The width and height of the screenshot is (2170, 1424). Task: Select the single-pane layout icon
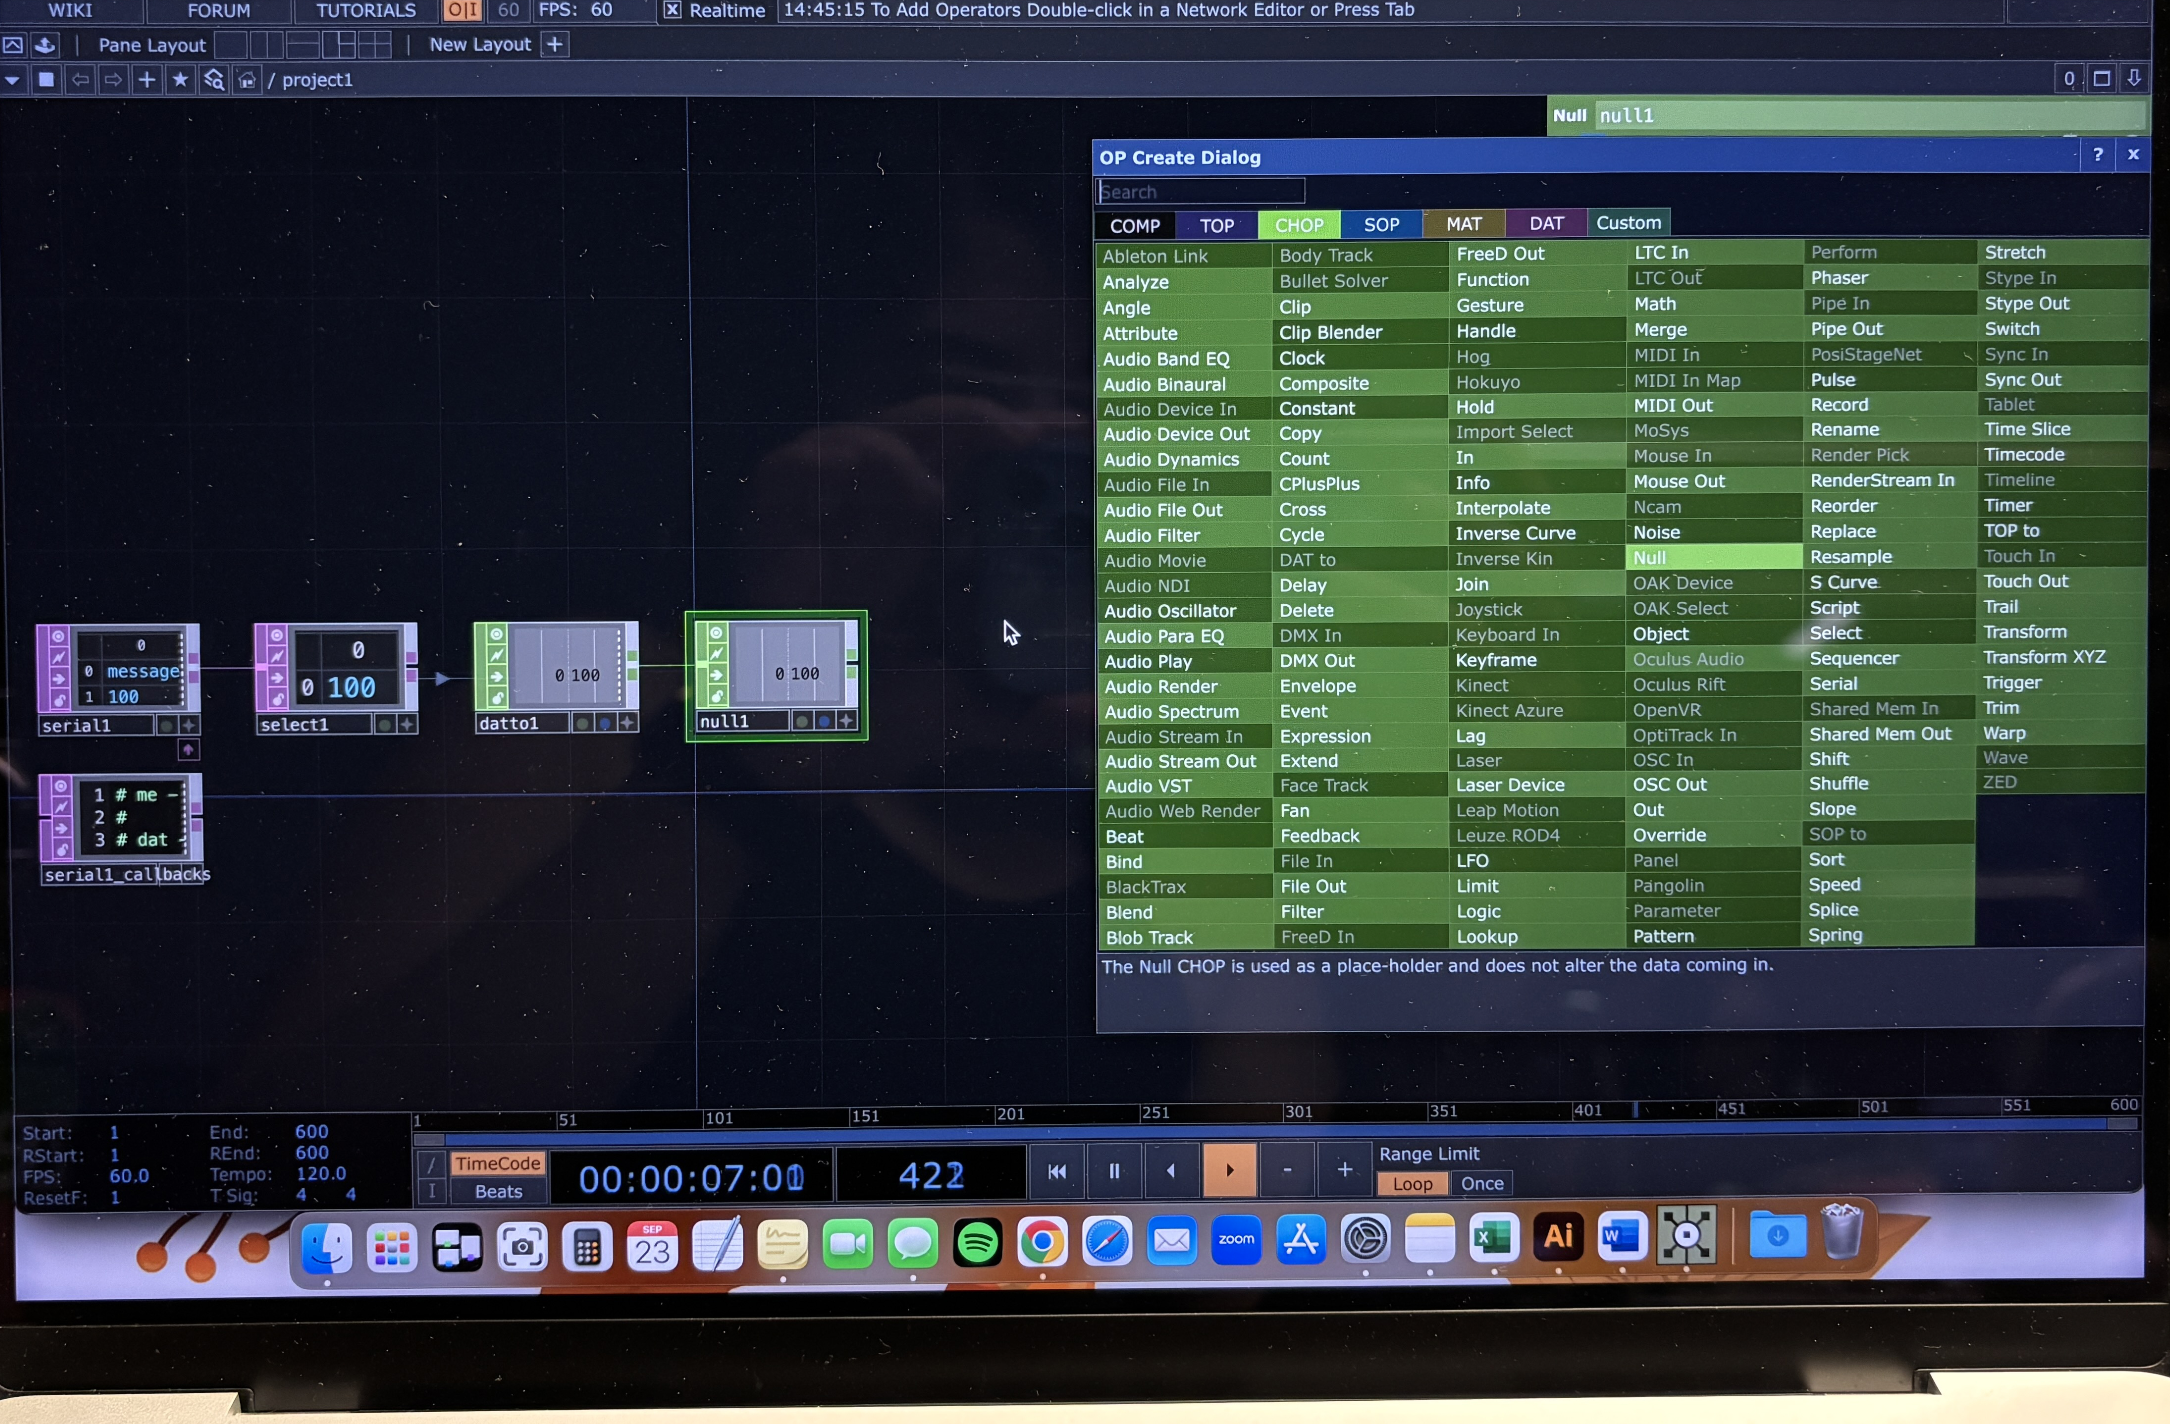point(232,44)
